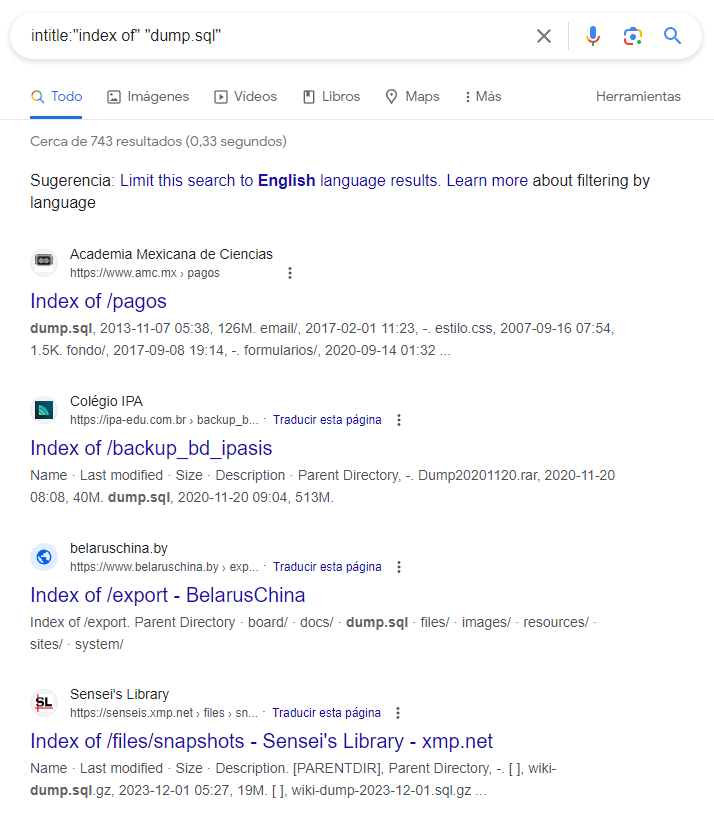Open options menu for the amc.mx result
This screenshot has height=828, width=714.
pos(289,273)
